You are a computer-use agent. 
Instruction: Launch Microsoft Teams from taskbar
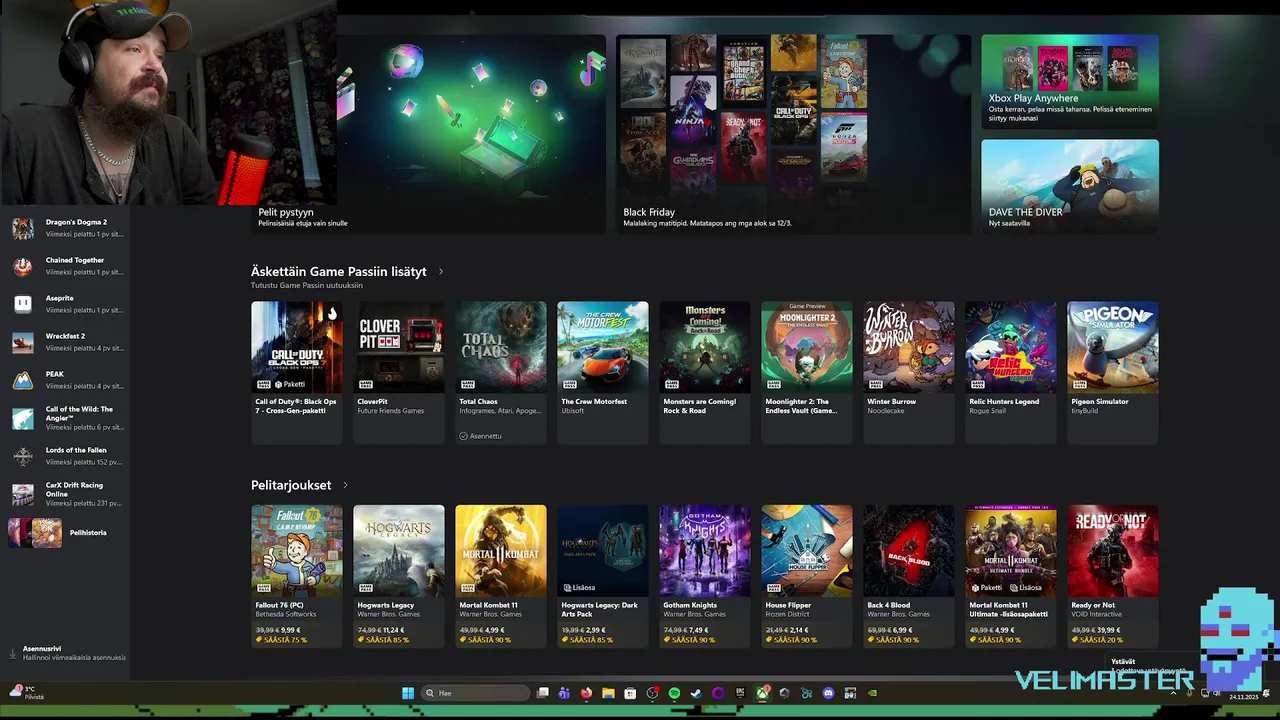[564, 693]
